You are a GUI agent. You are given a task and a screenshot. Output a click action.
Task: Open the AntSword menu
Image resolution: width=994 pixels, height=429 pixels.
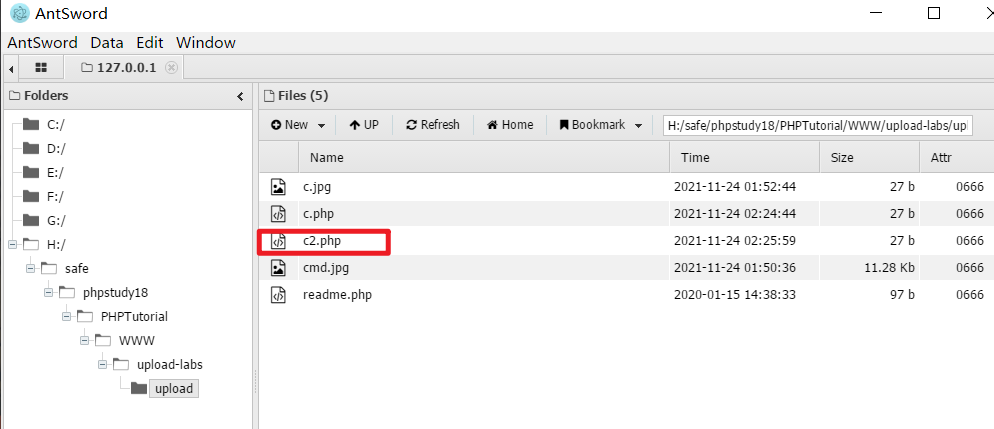tap(42, 42)
